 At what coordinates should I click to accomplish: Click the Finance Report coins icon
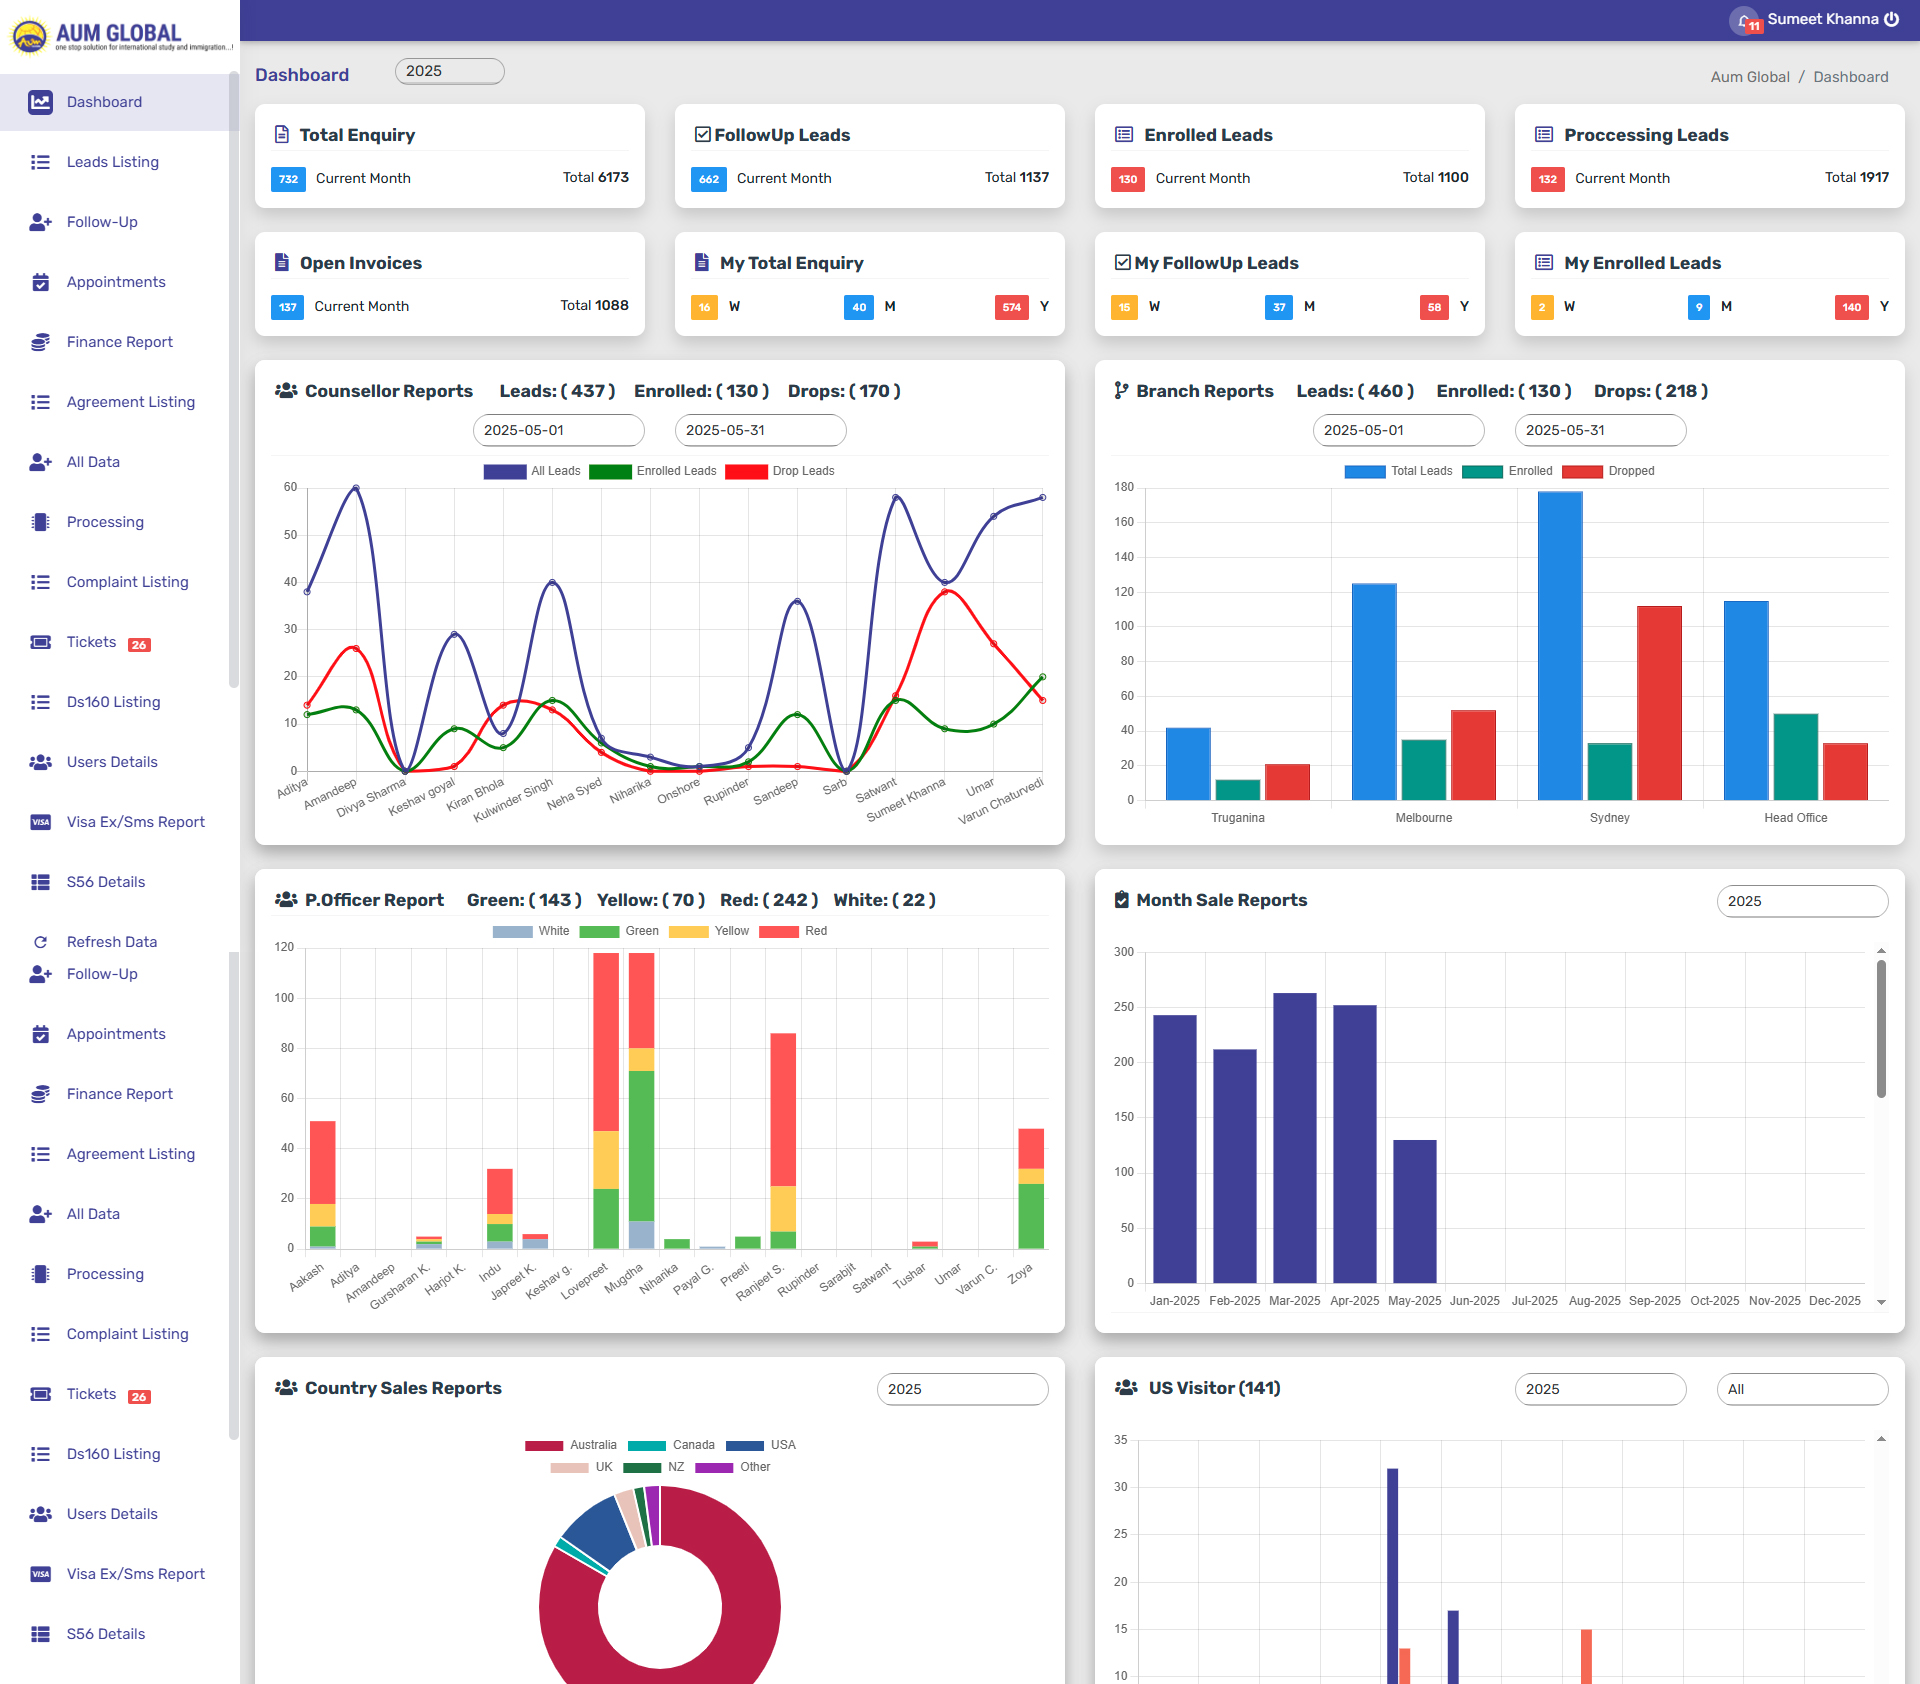[40, 342]
